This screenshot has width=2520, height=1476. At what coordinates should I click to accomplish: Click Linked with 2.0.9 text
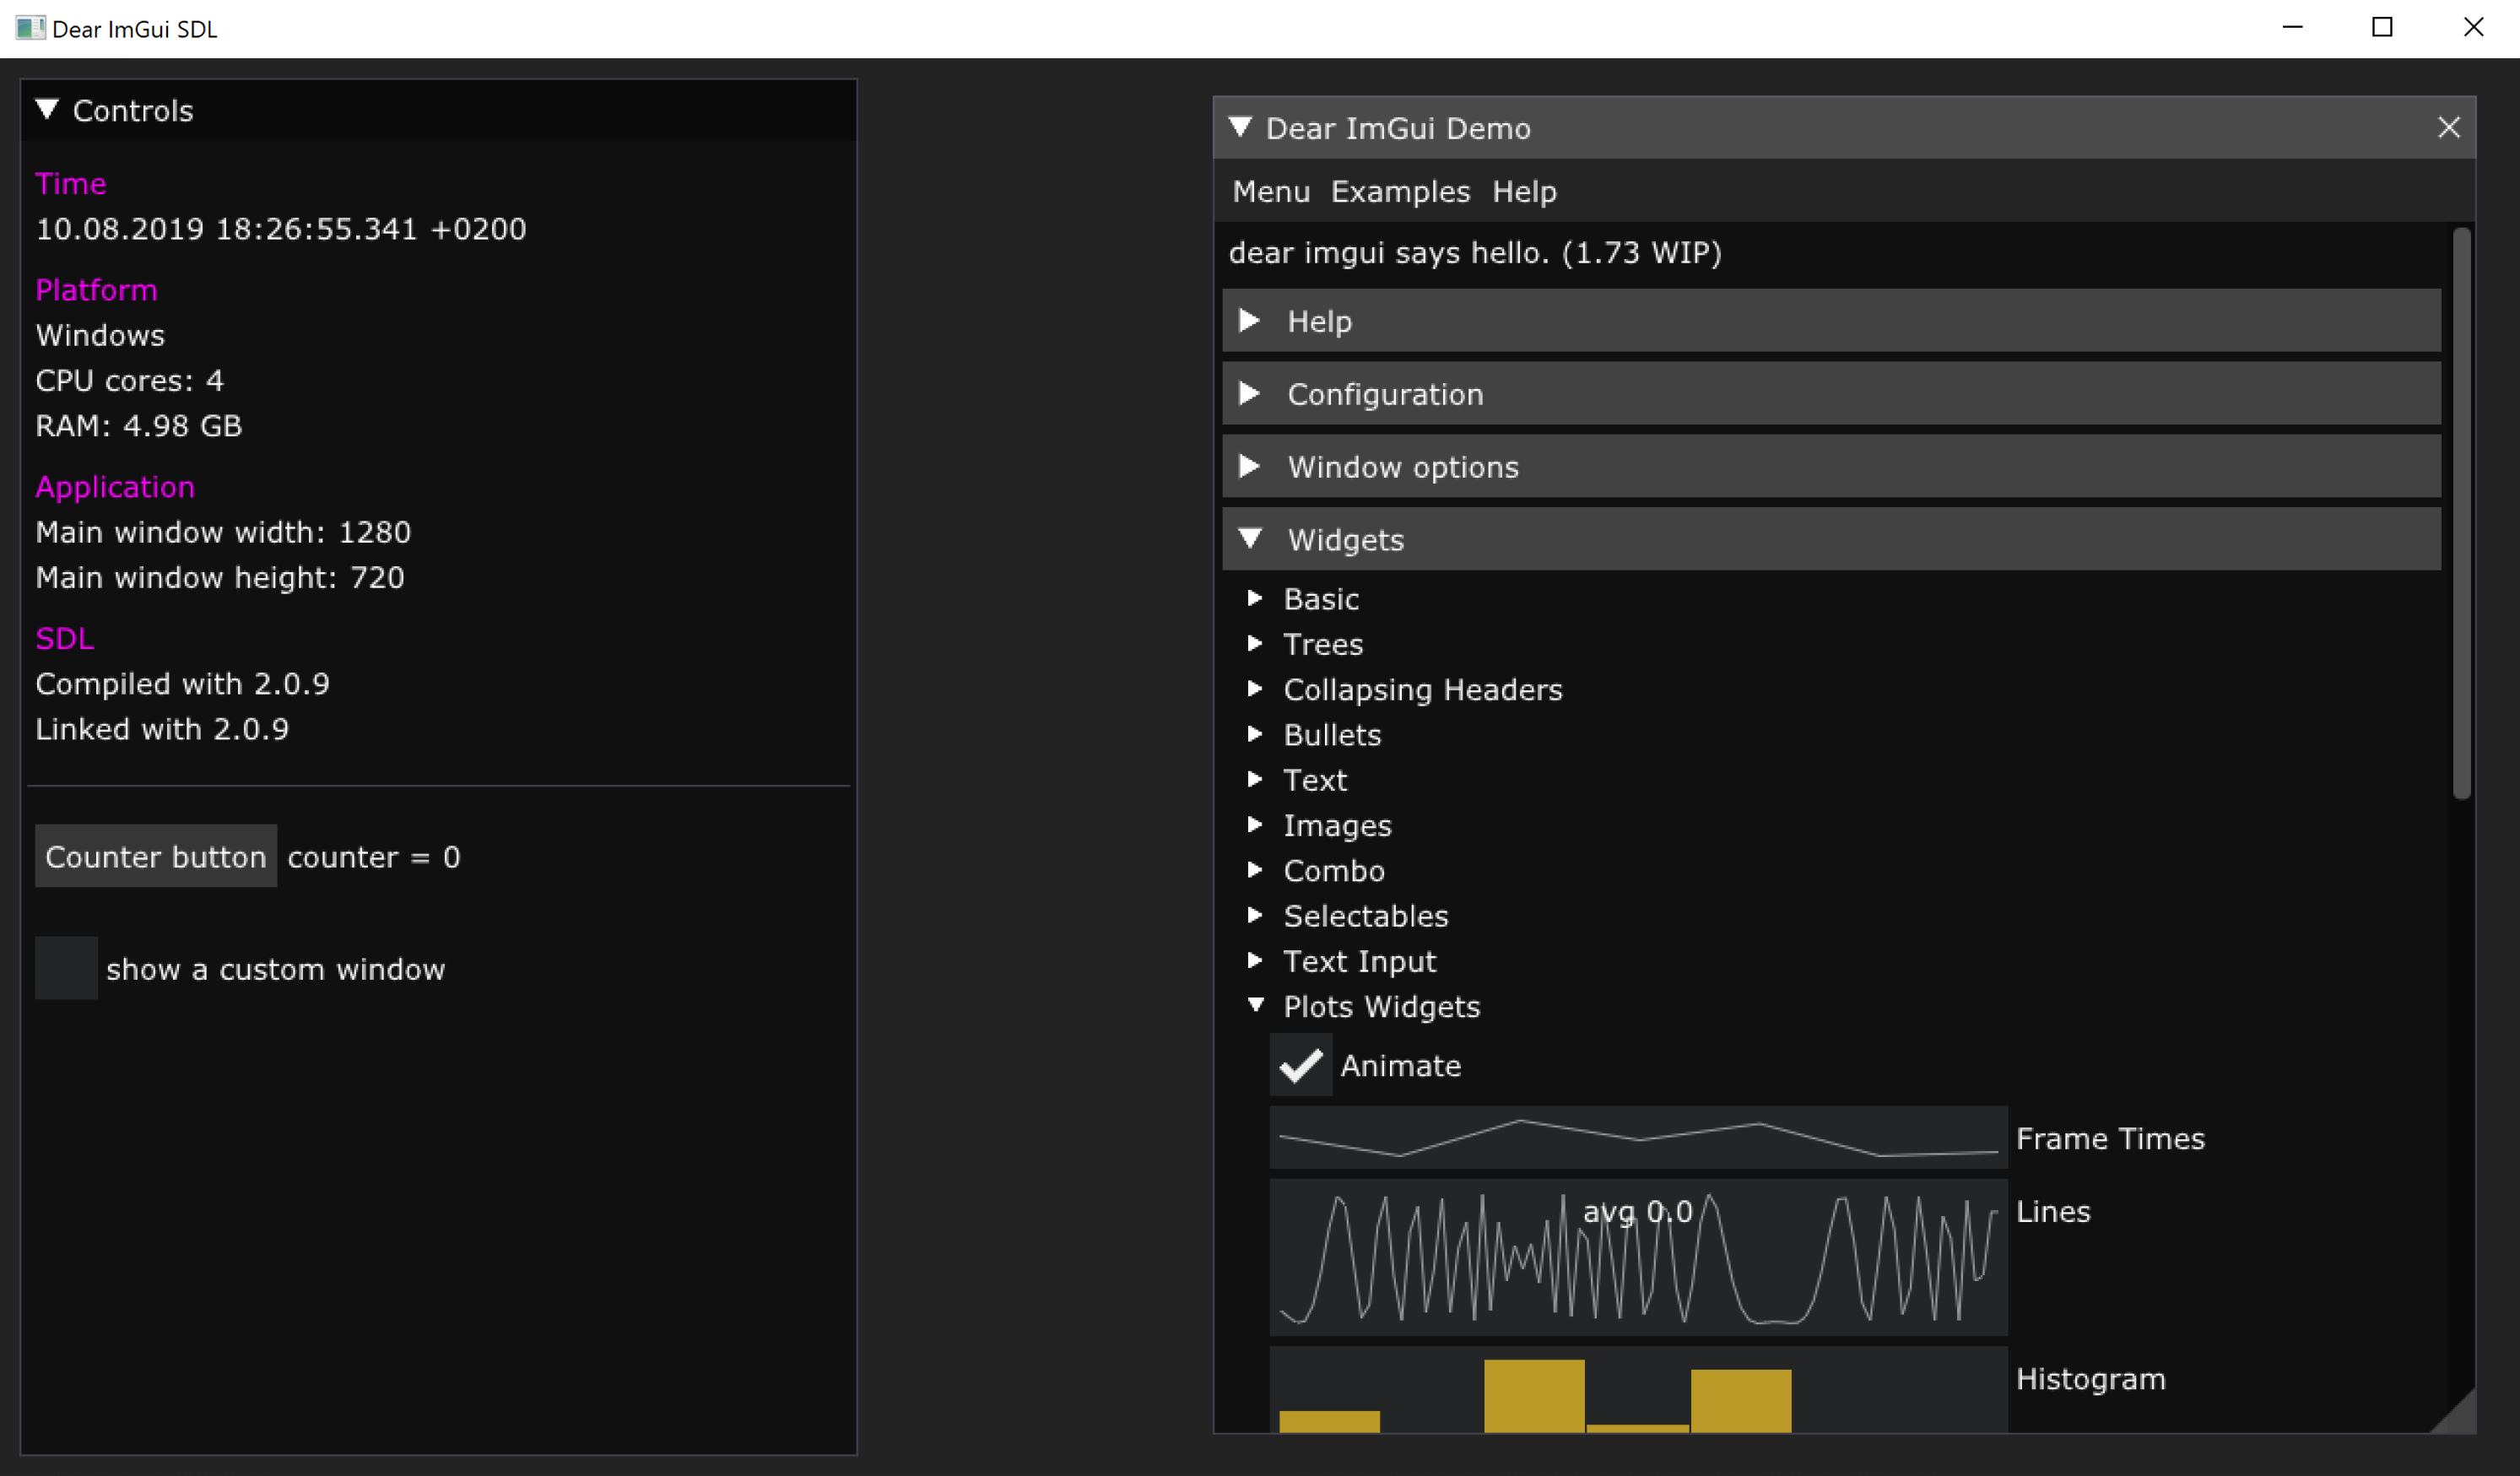pyautogui.click(x=162, y=729)
